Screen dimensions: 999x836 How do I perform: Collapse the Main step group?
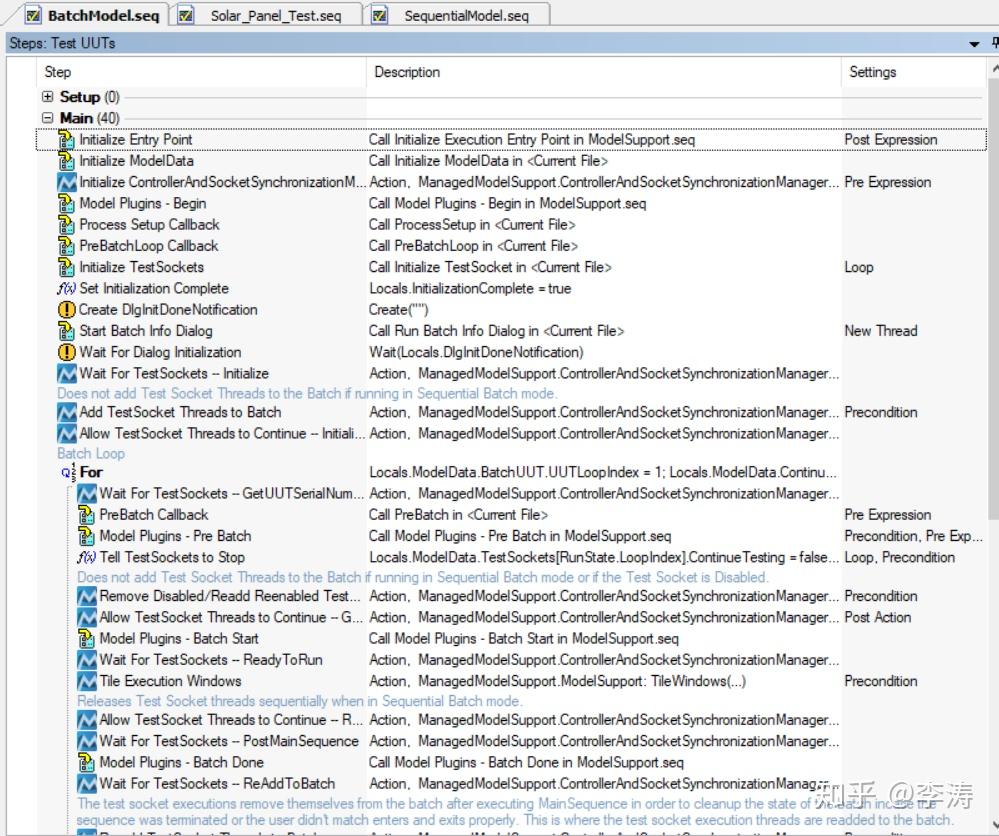coord(47,118)
